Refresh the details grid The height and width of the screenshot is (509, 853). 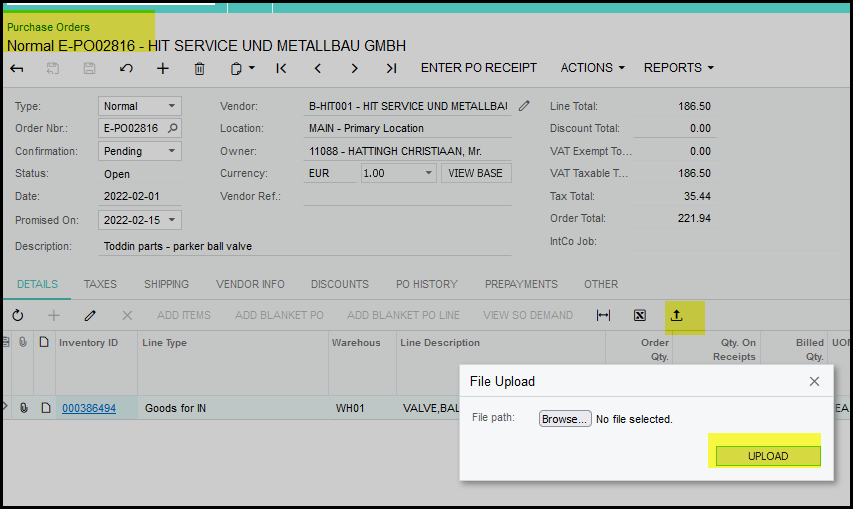[x=18, y=315]
